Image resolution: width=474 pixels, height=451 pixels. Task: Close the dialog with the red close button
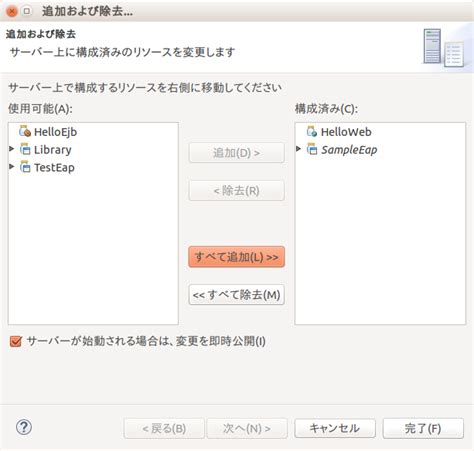click(x=12, y=12)
